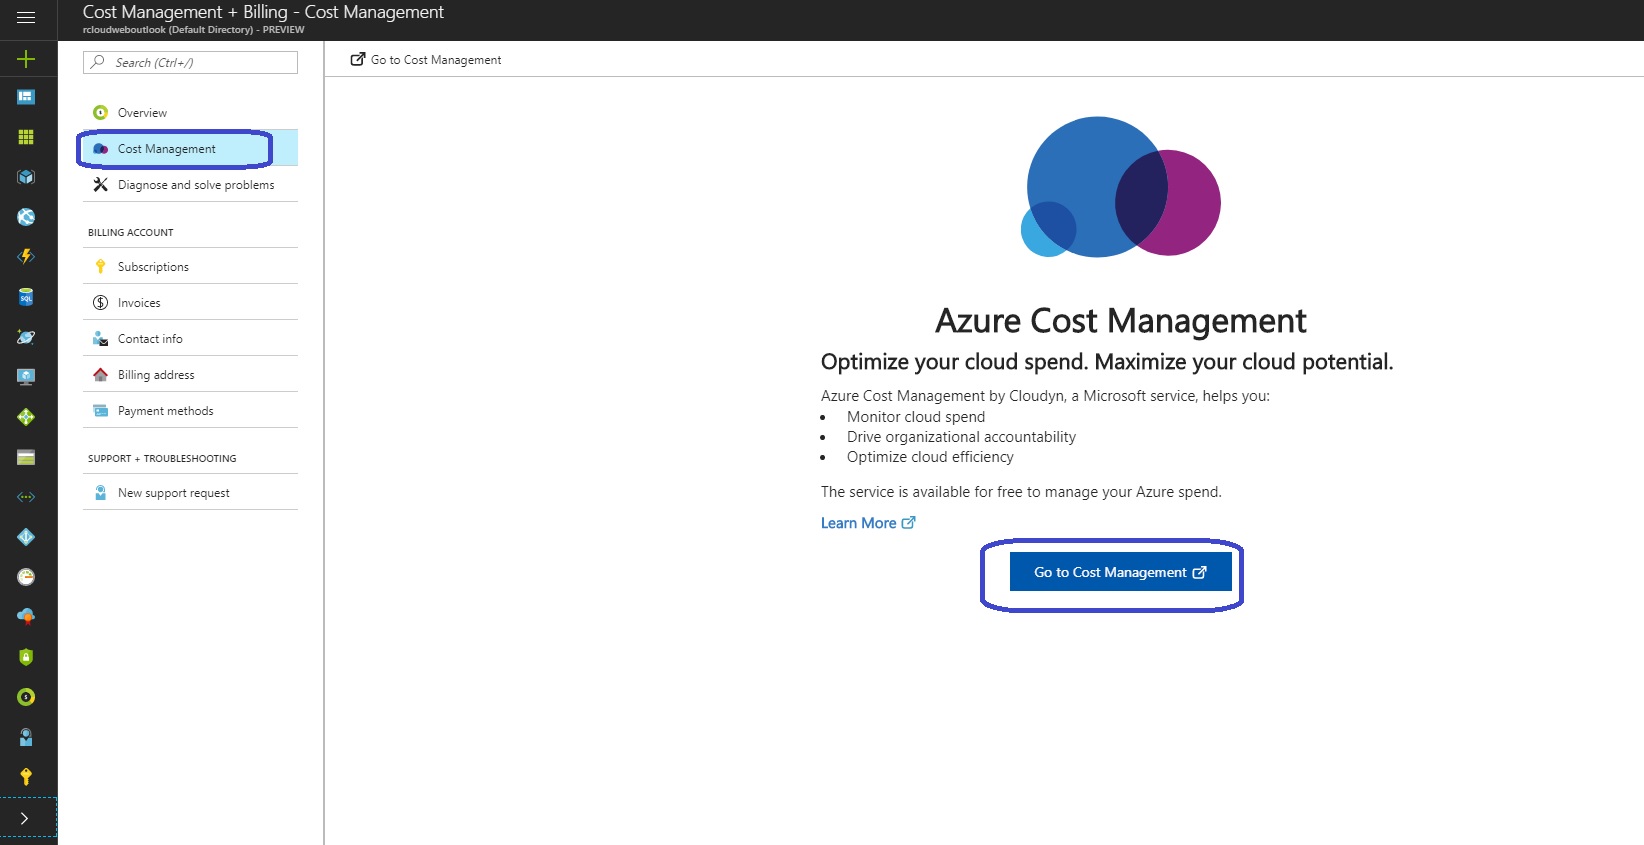The image size is (1644, 845).
Task: Open the Virtual machines monitor icon
Action: coord(26,377)
